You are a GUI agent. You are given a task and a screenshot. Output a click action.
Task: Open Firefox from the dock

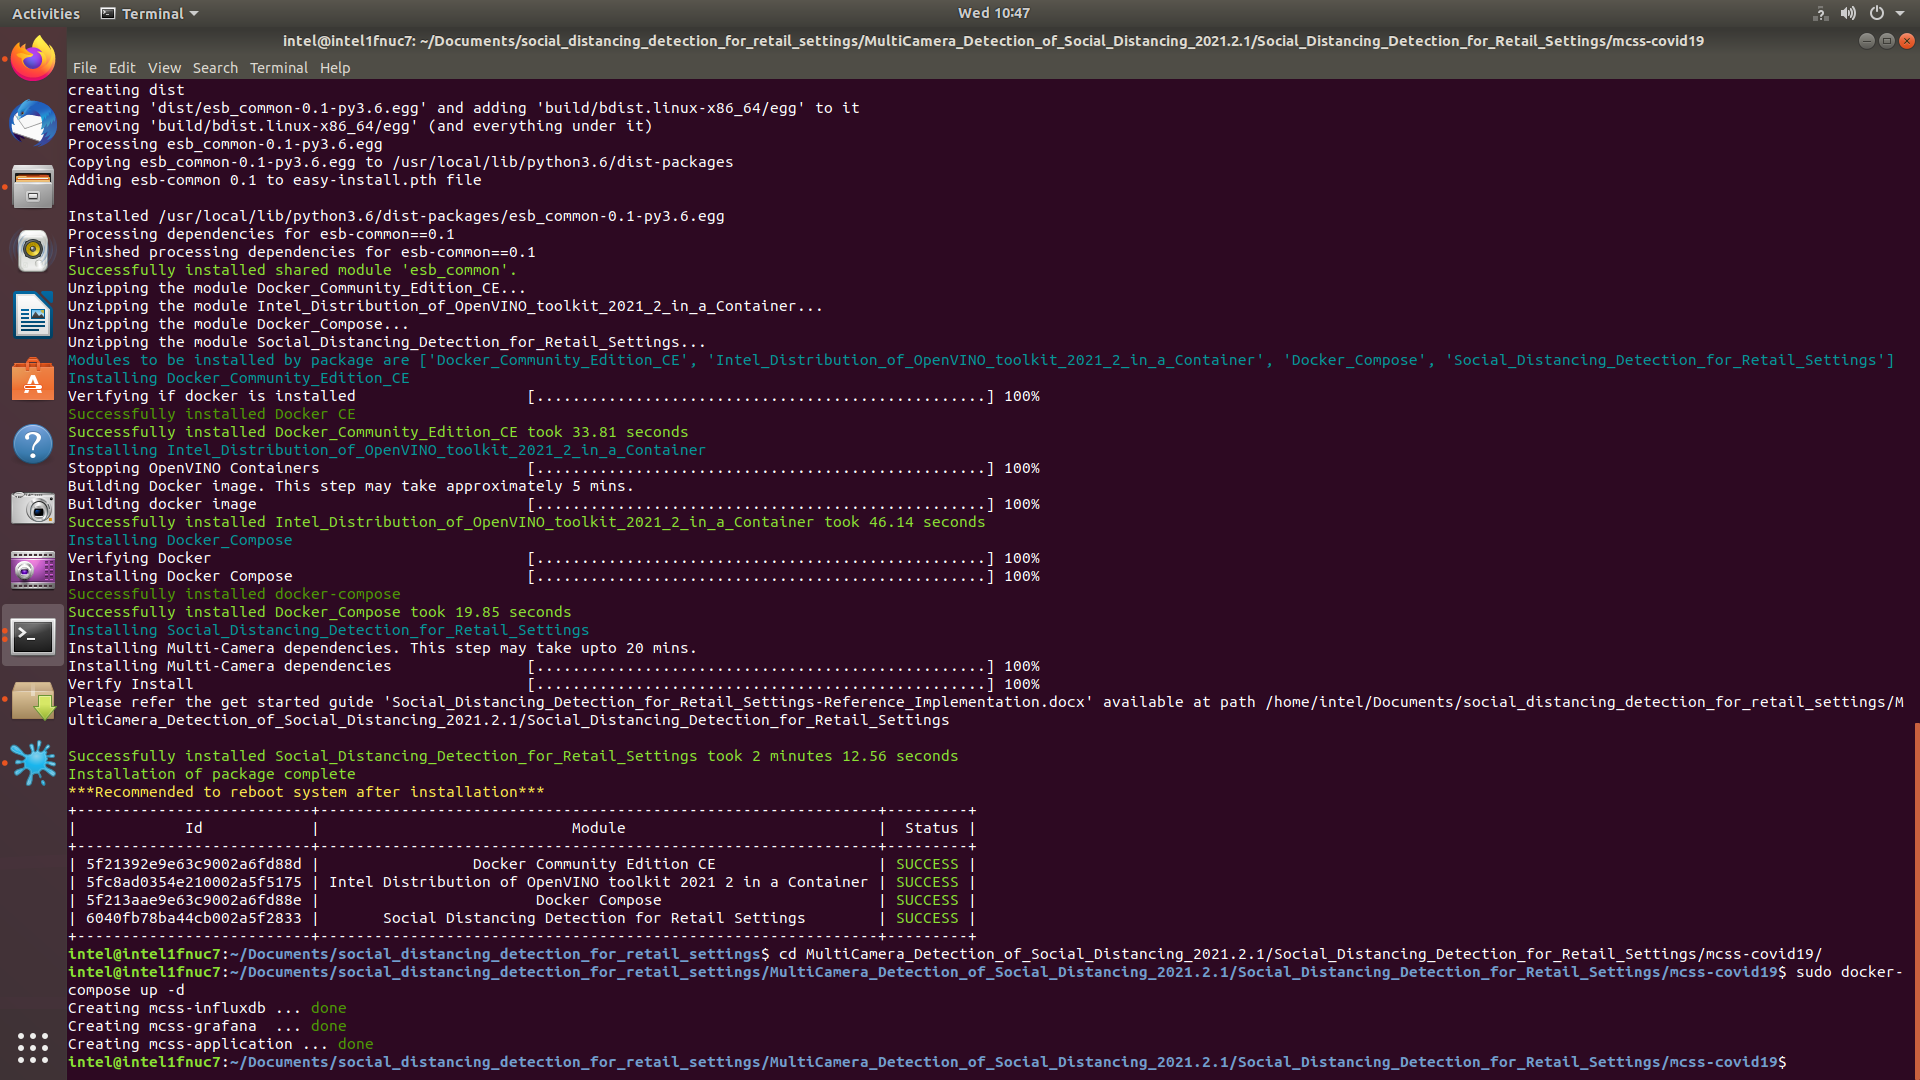tap(33, 59)
